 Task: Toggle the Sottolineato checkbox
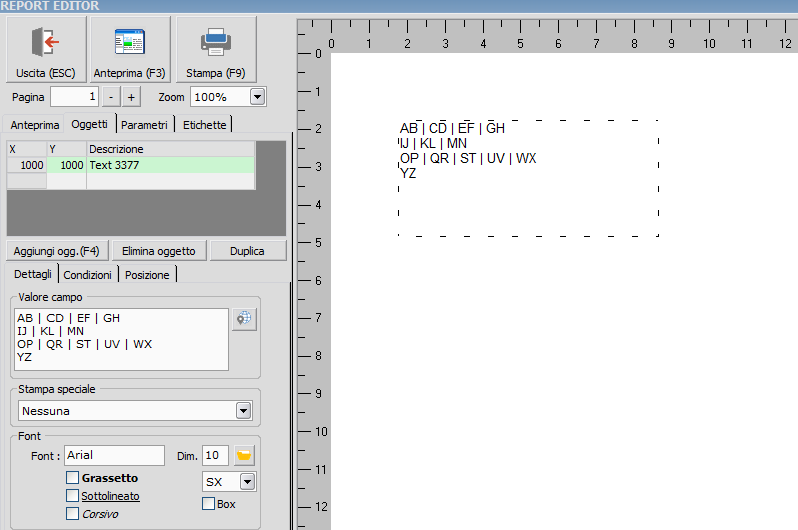click(x=73, y=496)
